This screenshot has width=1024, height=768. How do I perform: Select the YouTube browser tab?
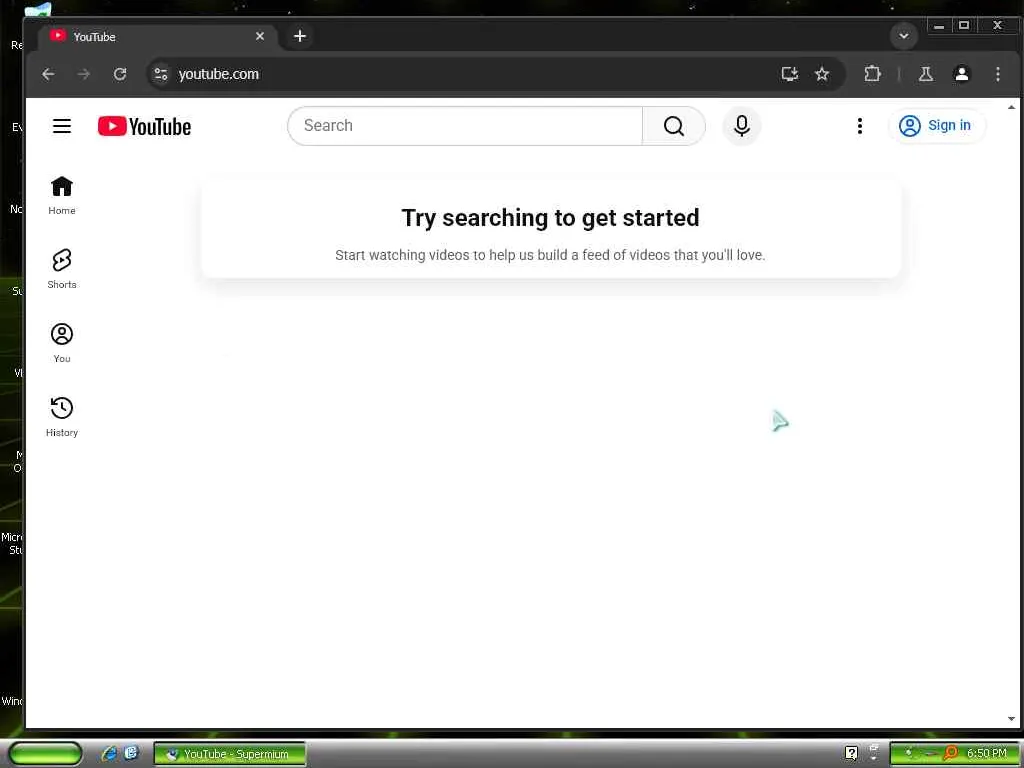157,37
